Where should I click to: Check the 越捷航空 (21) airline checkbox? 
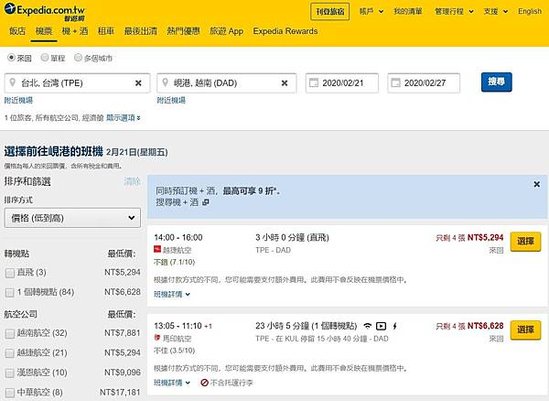point(10,353)
